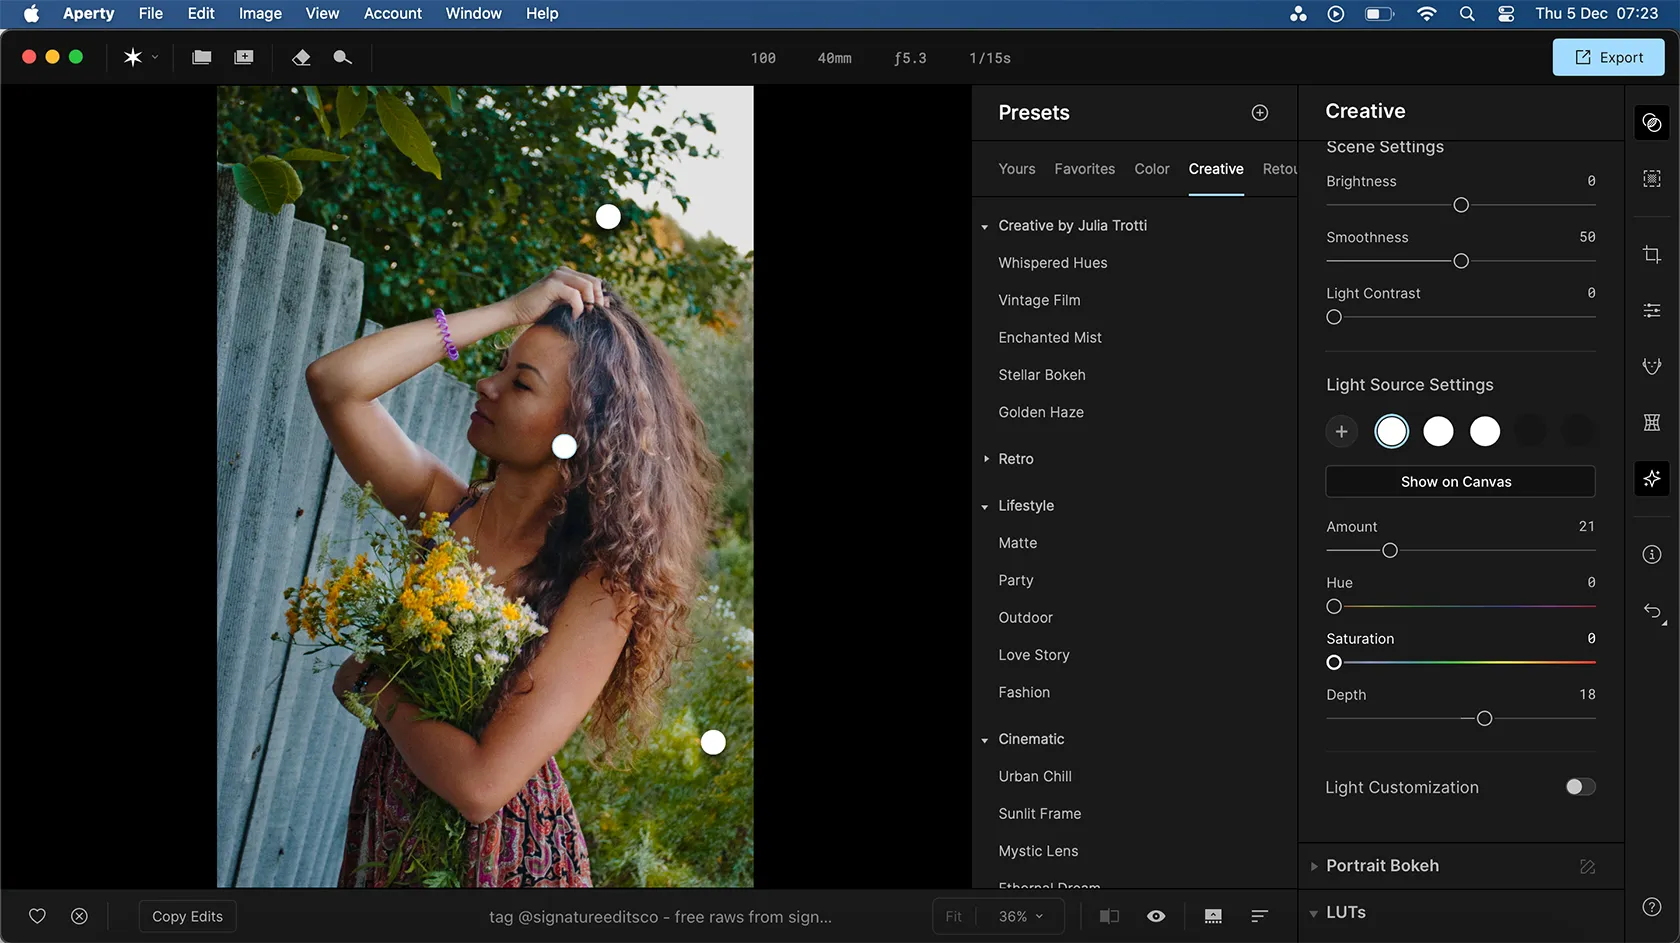Expand the Retro preset group

(x=1015, y=459)
